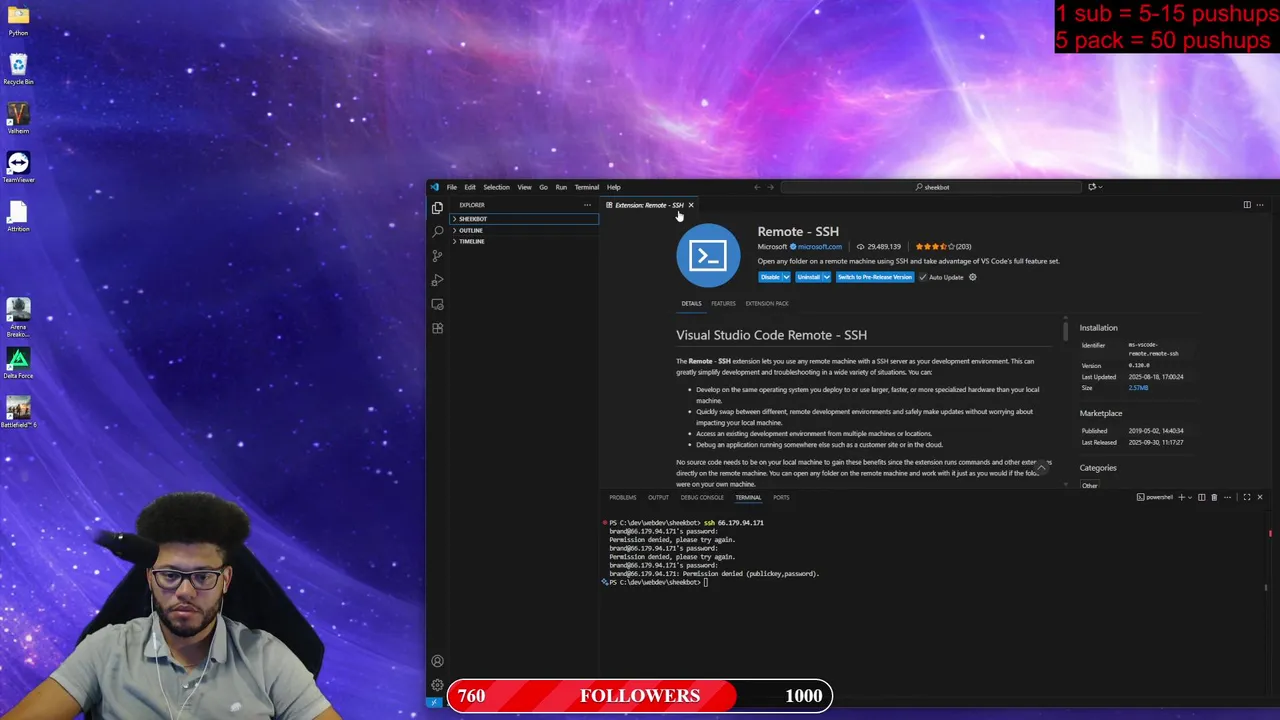Open the Python folder desktop icon

coord(18,20)
